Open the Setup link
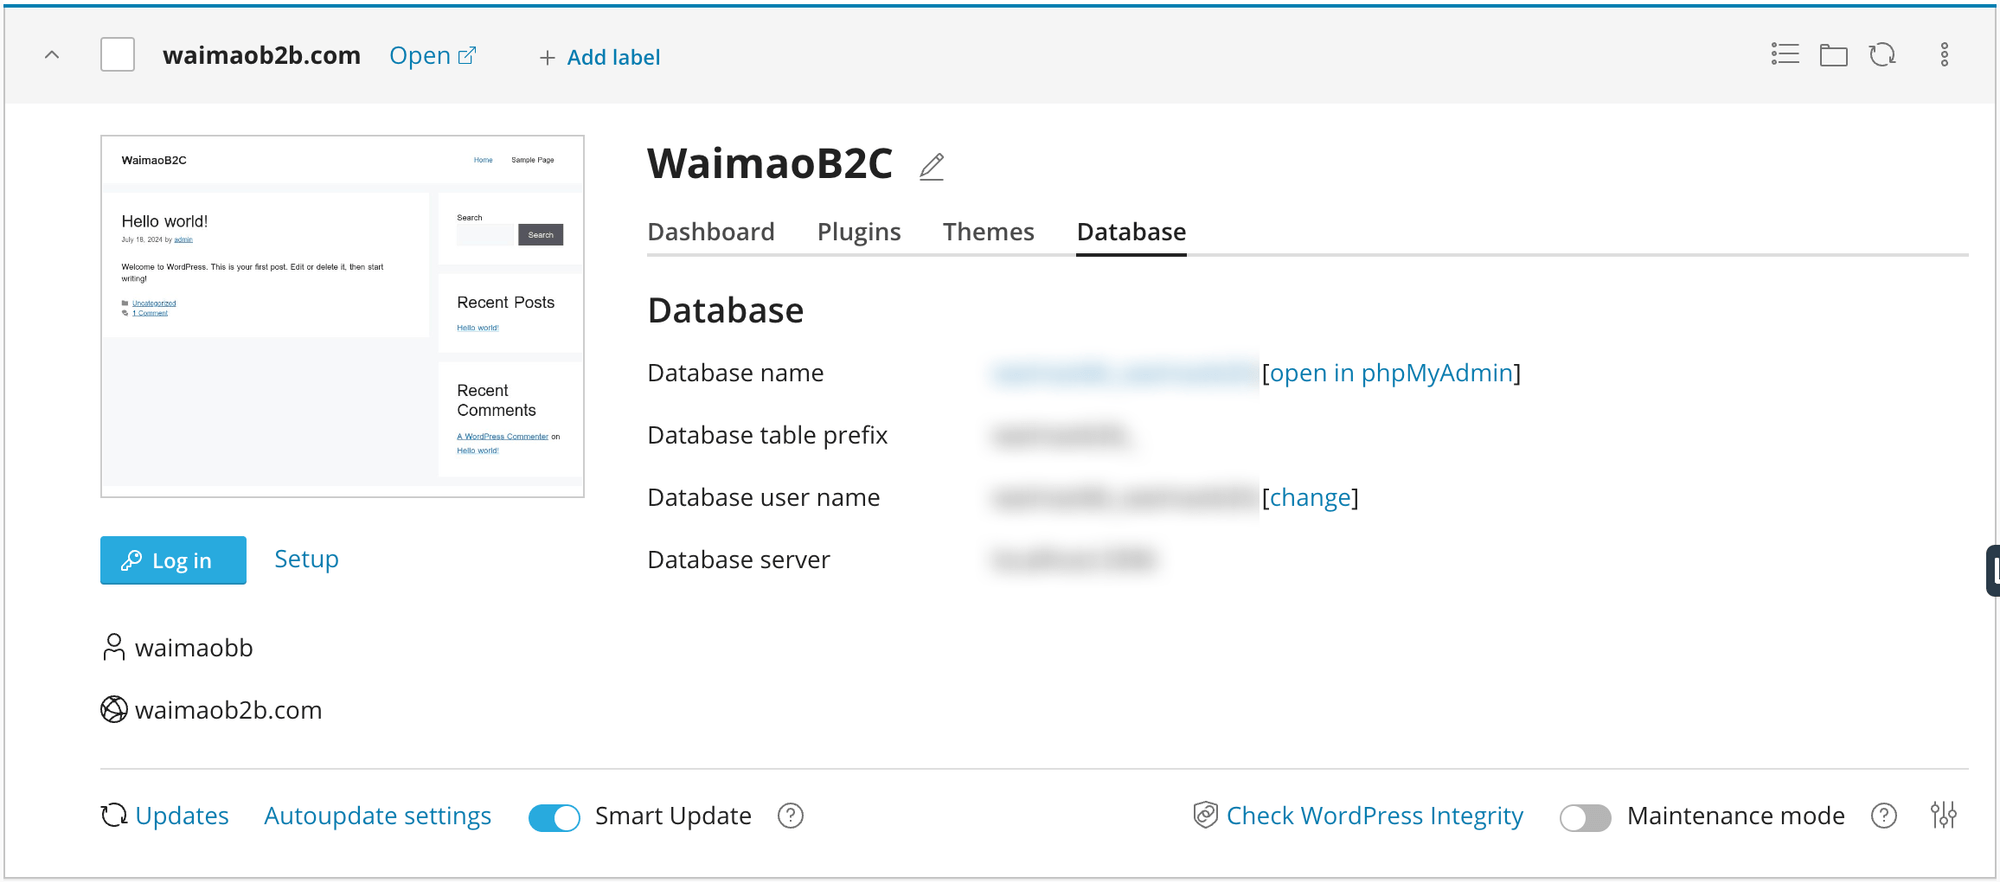 tap(306, 559)
